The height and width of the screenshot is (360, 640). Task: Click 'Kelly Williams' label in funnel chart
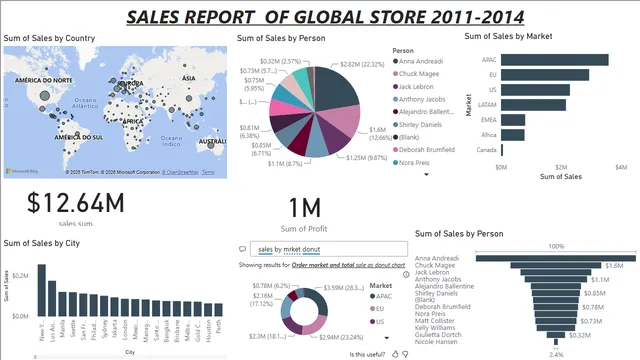[x=435, y=328]
